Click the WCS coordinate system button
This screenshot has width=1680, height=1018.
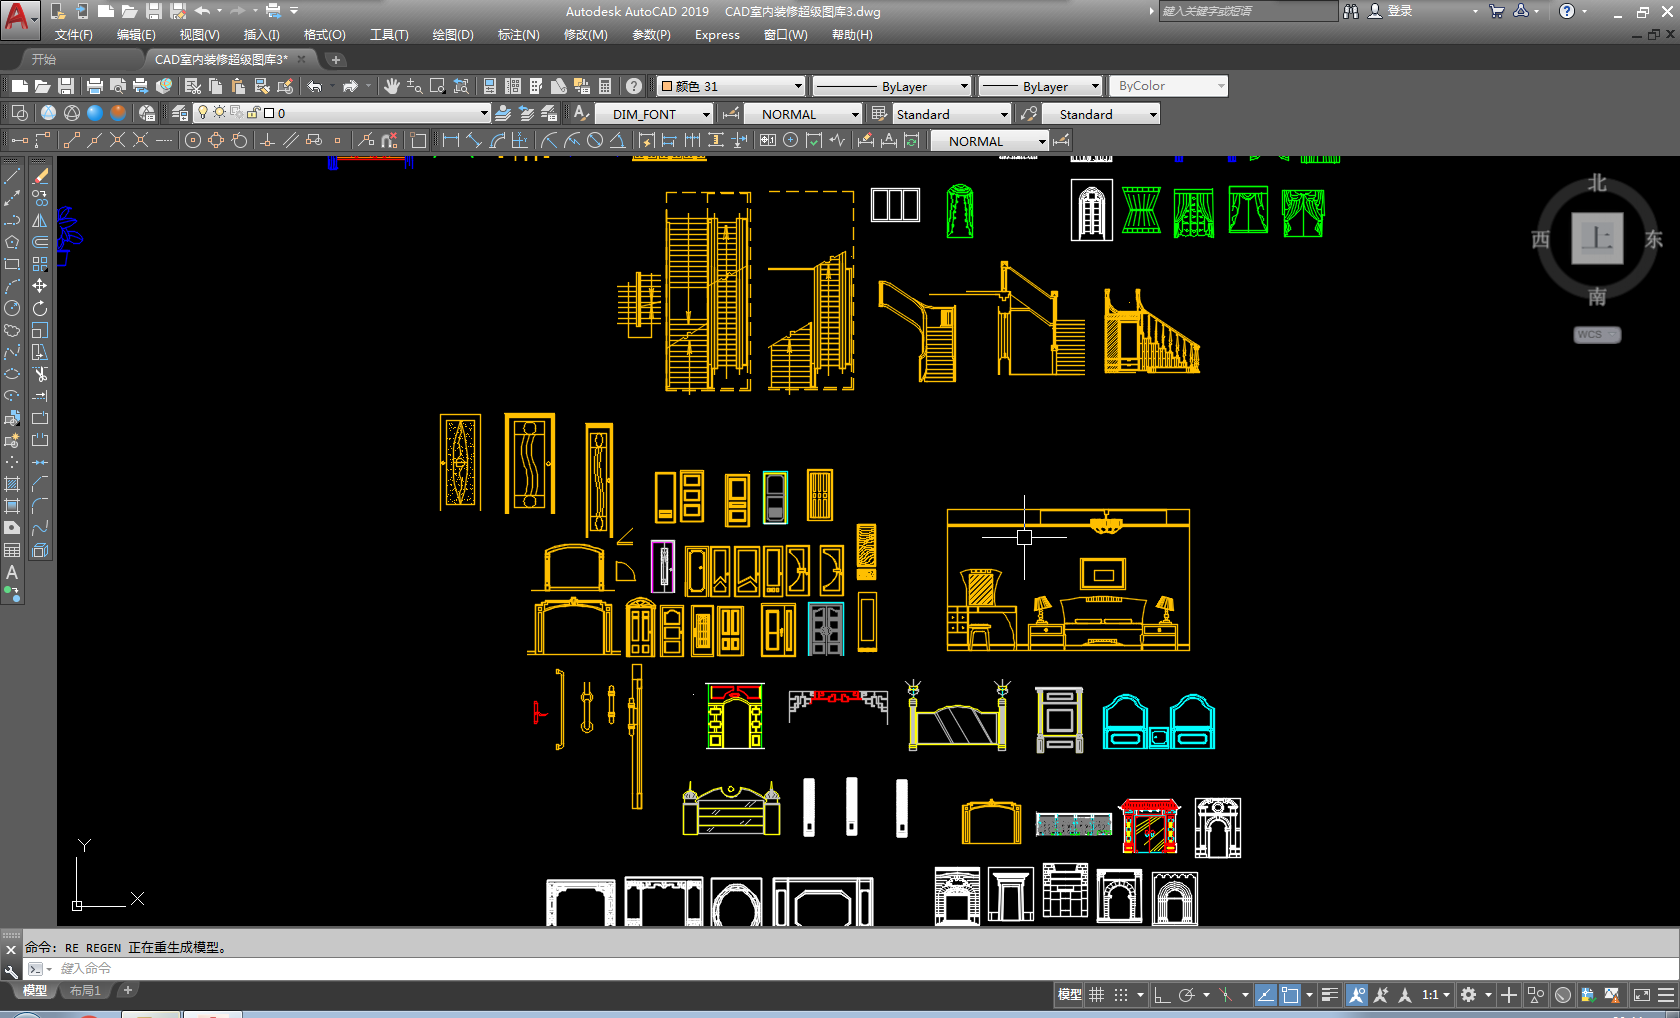(1596, 335)
